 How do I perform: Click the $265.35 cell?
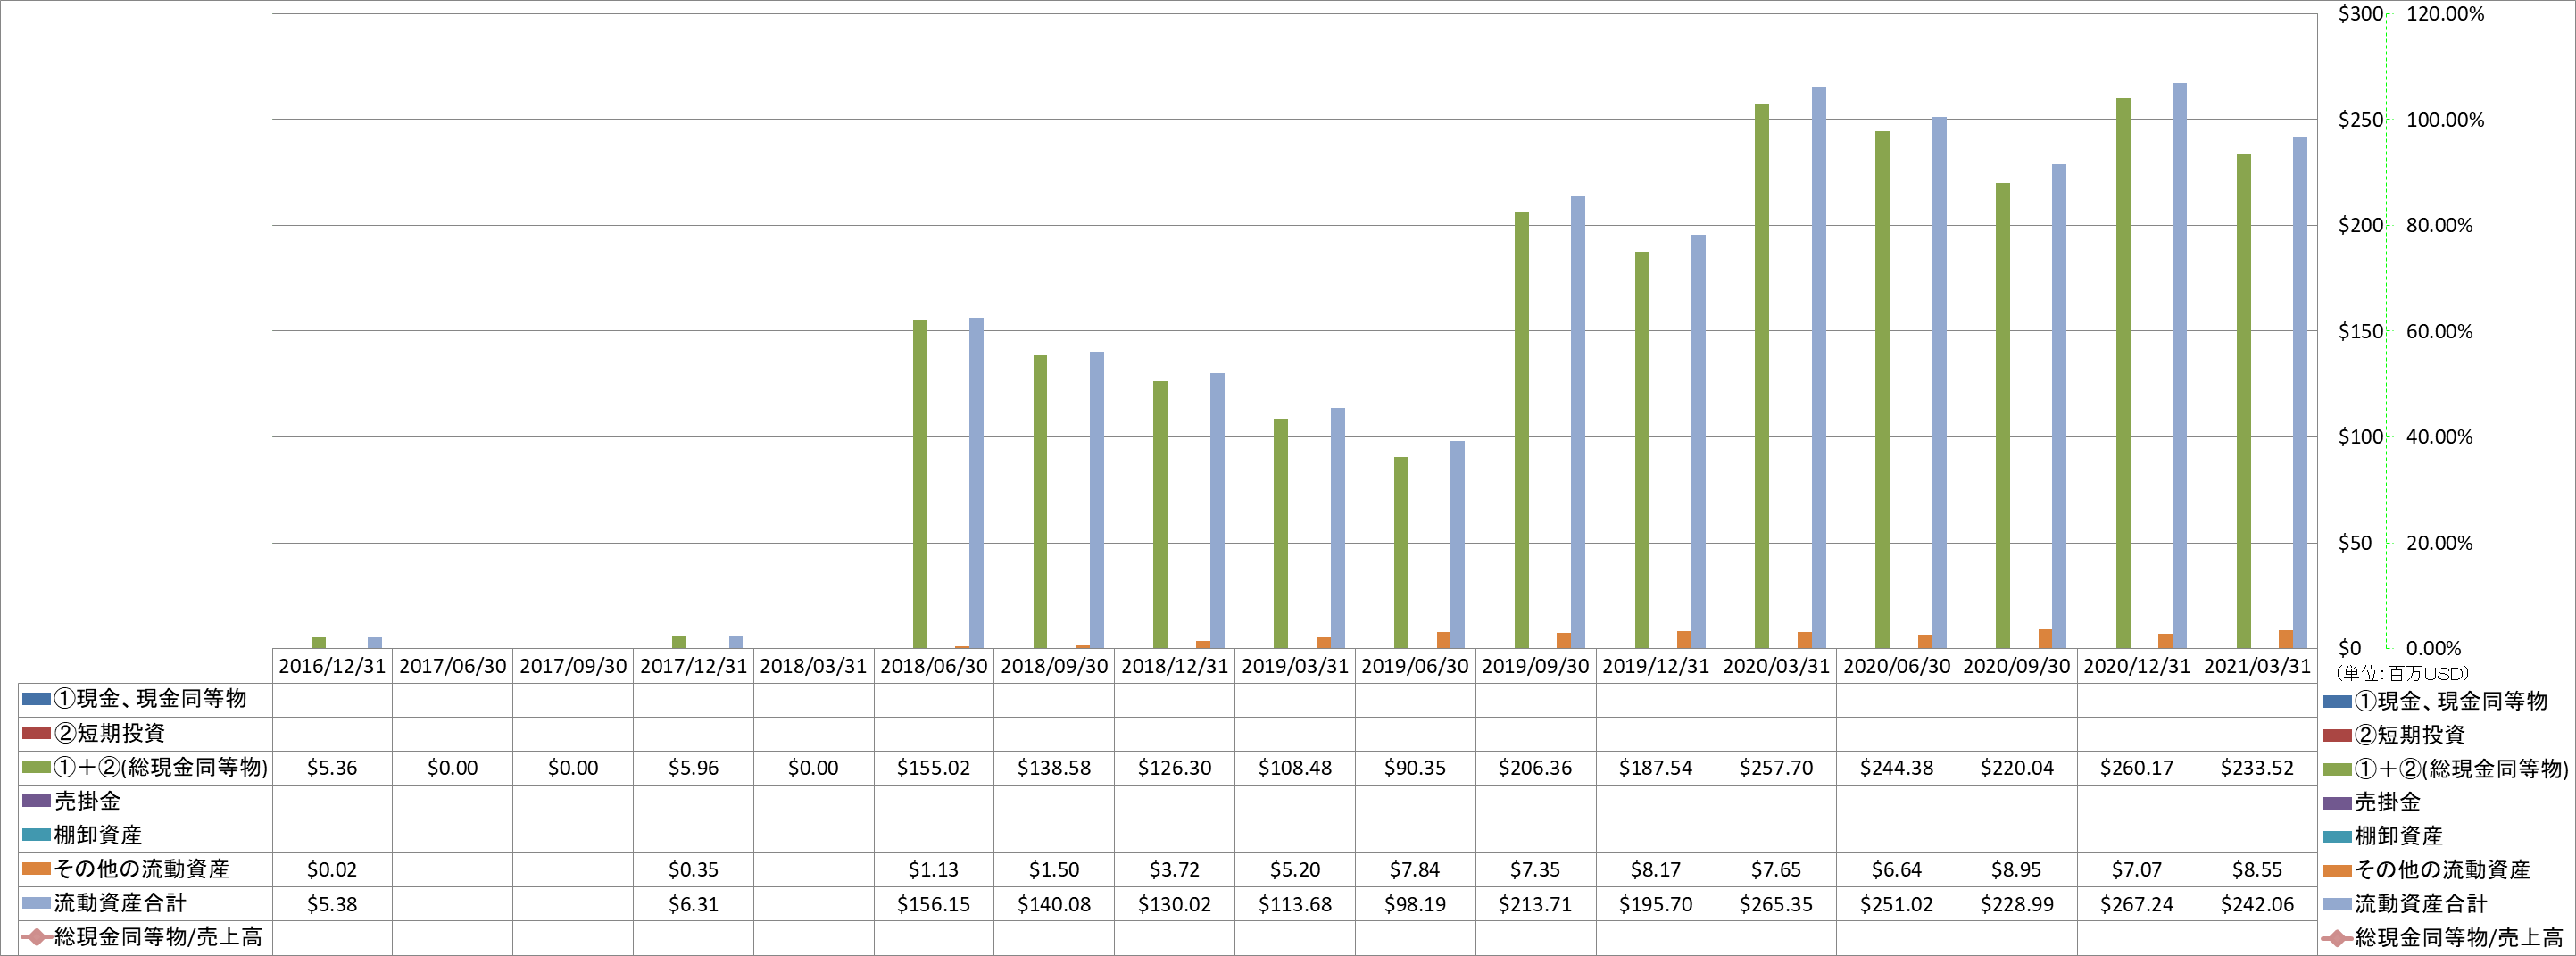click(x=1776, y=904)
